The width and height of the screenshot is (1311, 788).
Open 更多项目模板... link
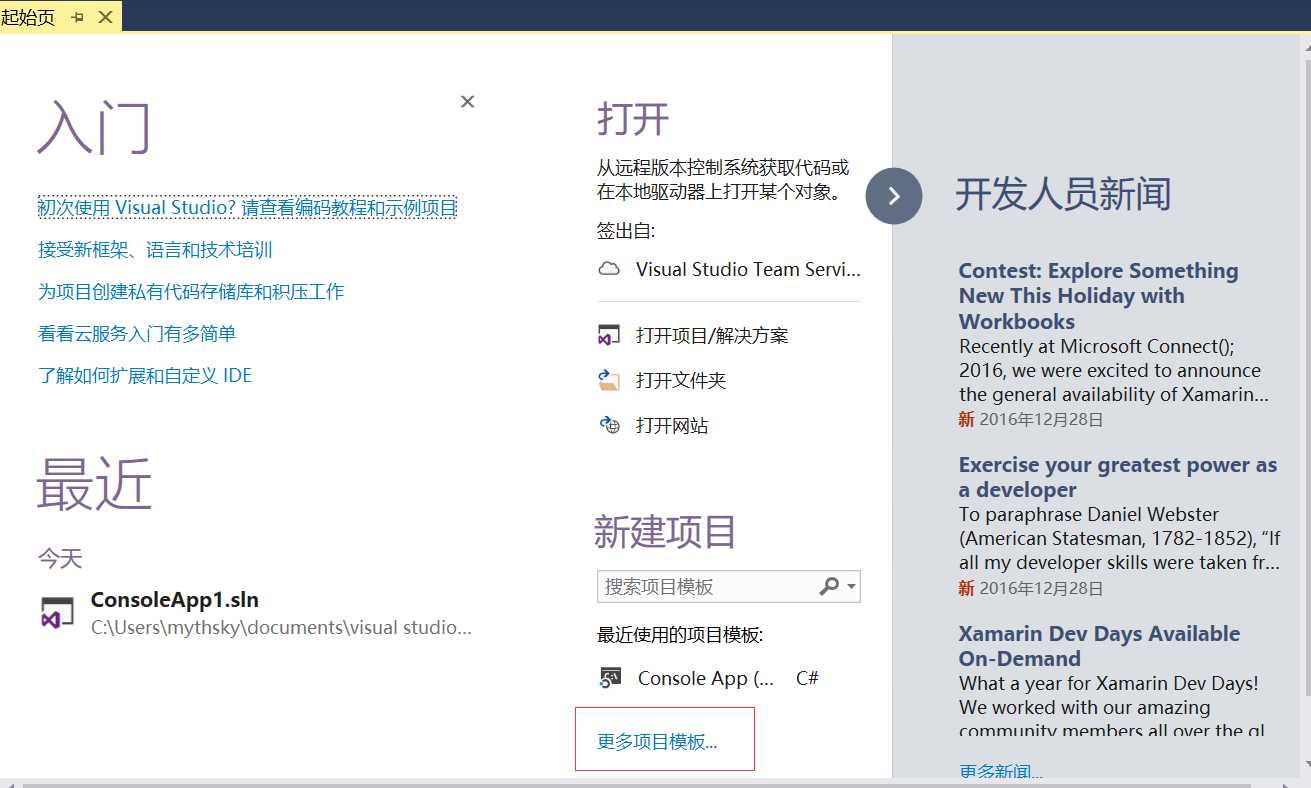[658, 742]
